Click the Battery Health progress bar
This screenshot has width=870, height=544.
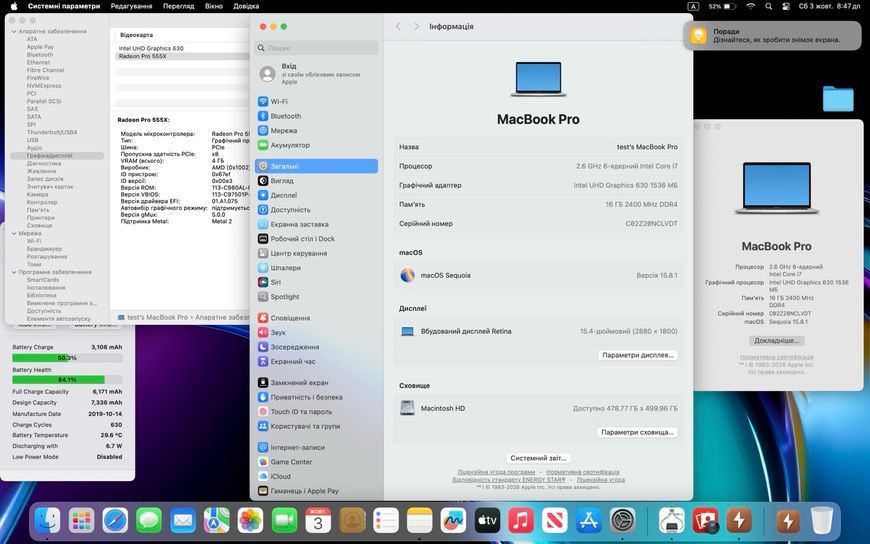tap(67, 380)
